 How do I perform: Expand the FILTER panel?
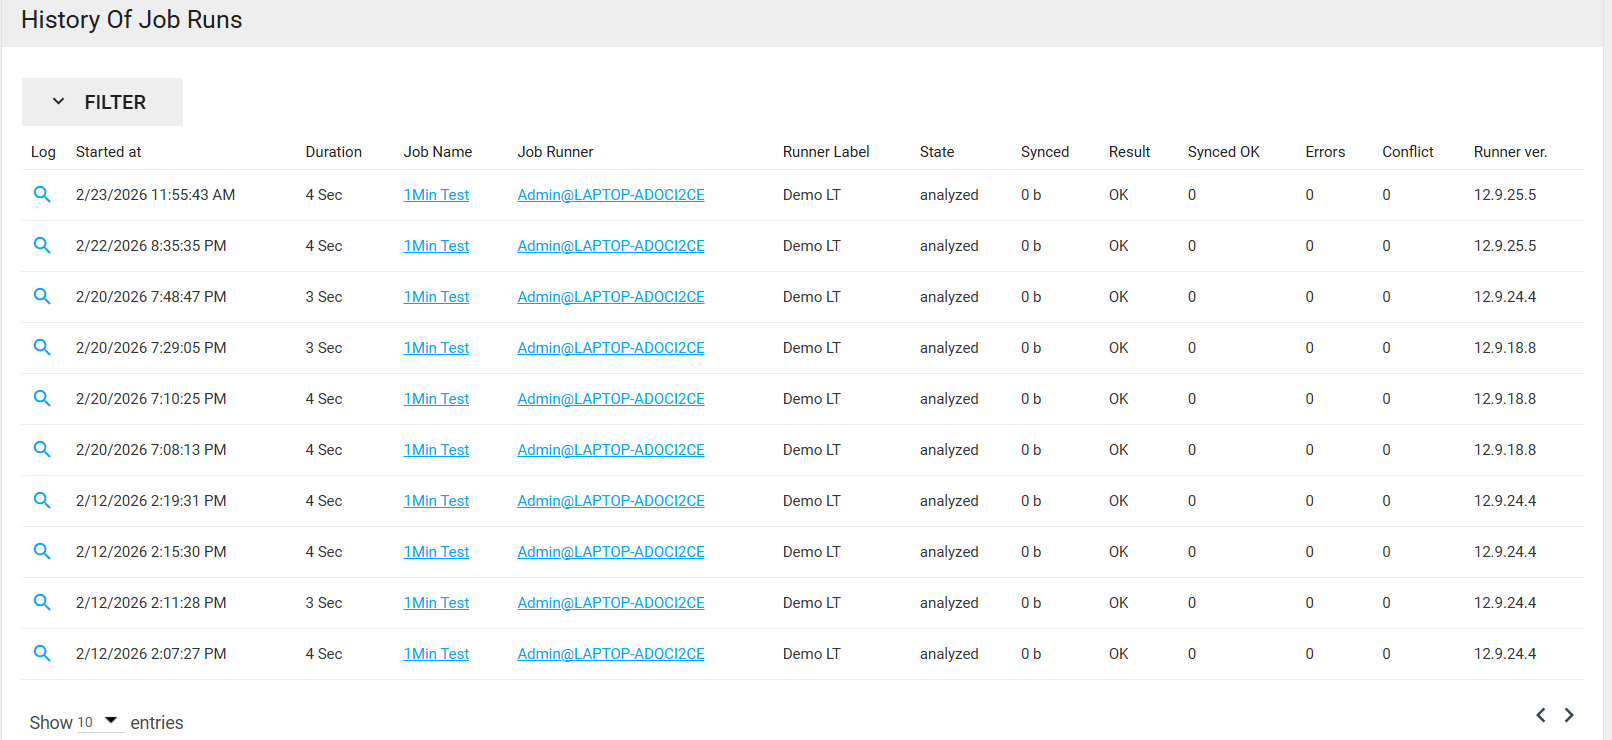tap(102, 102)
